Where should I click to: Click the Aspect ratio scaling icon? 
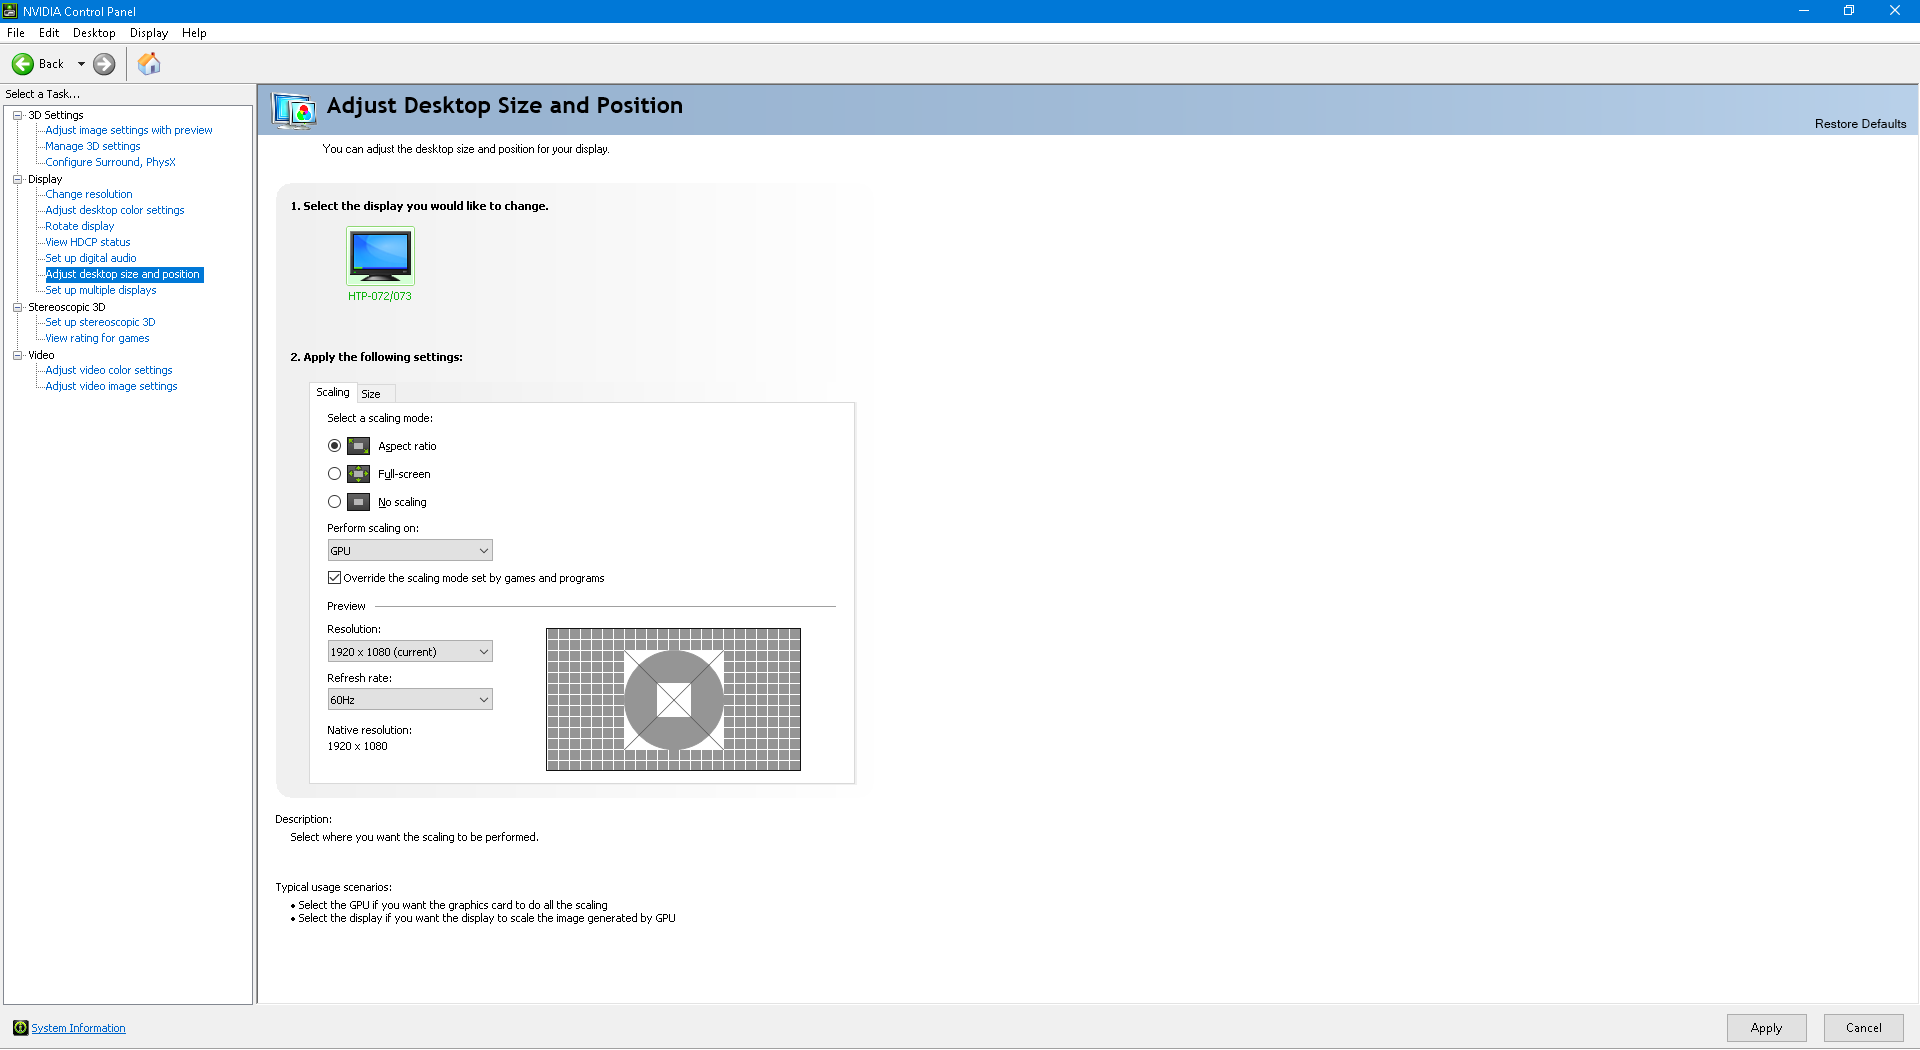358,446
